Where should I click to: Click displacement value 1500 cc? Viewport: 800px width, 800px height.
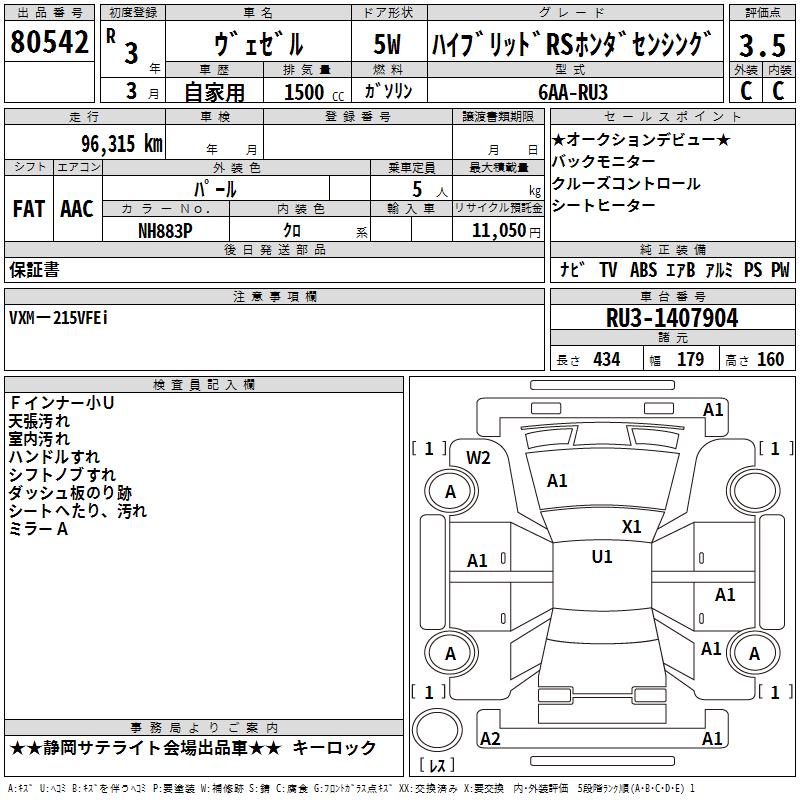pos(314,92)
